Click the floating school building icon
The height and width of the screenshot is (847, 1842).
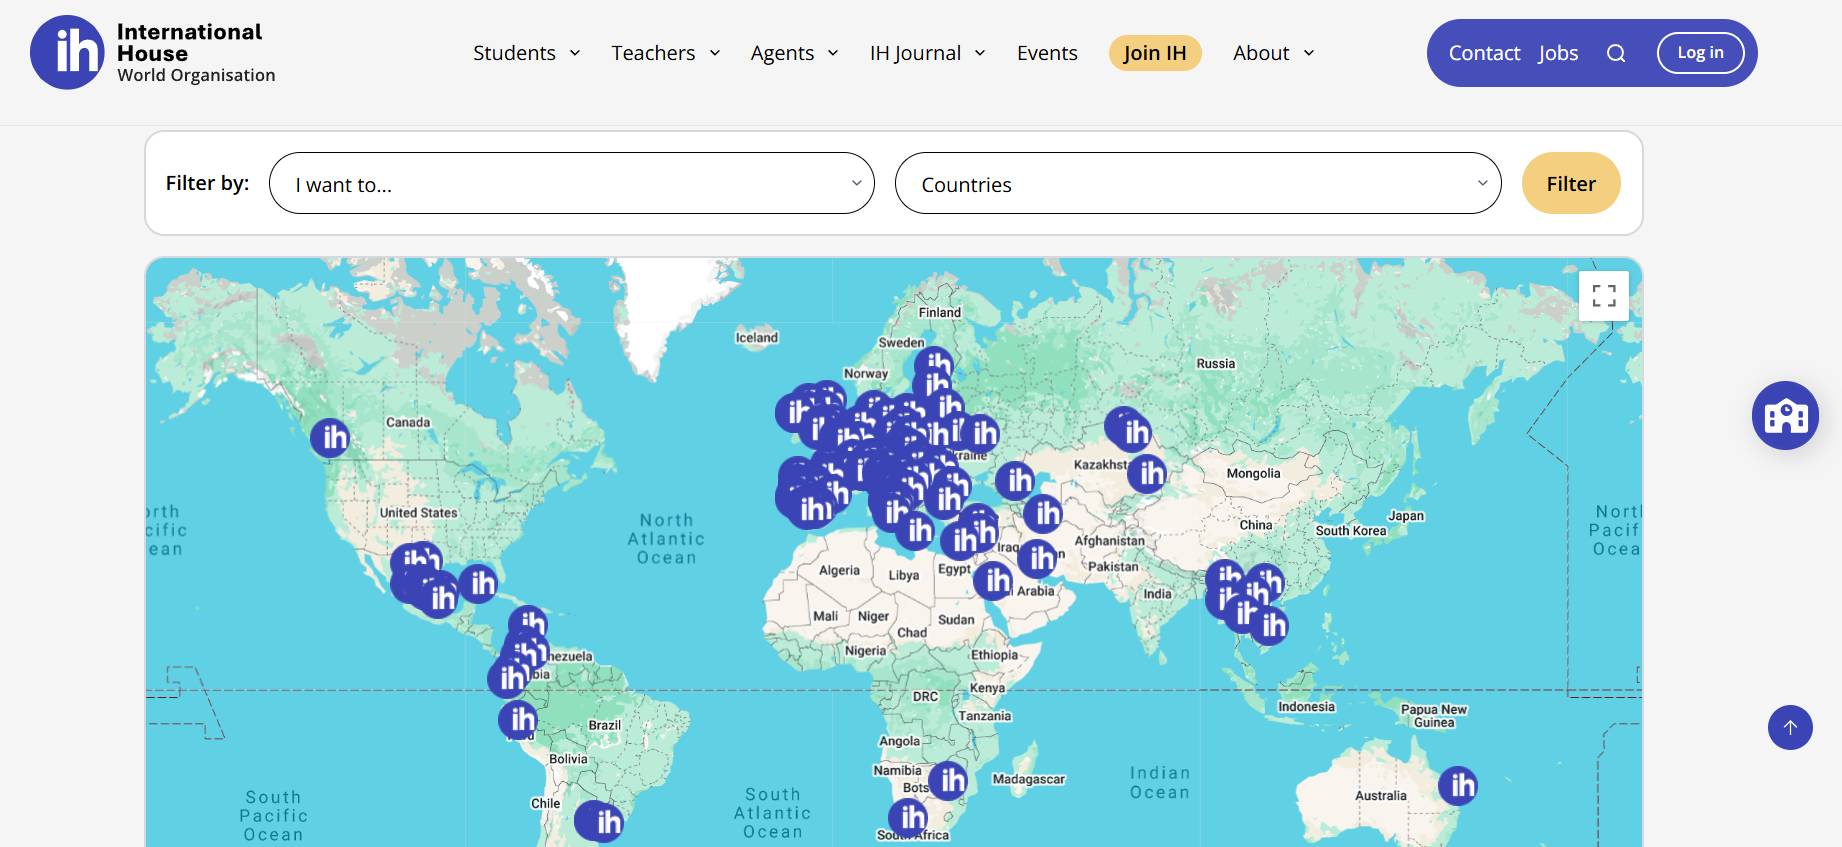1785,416
